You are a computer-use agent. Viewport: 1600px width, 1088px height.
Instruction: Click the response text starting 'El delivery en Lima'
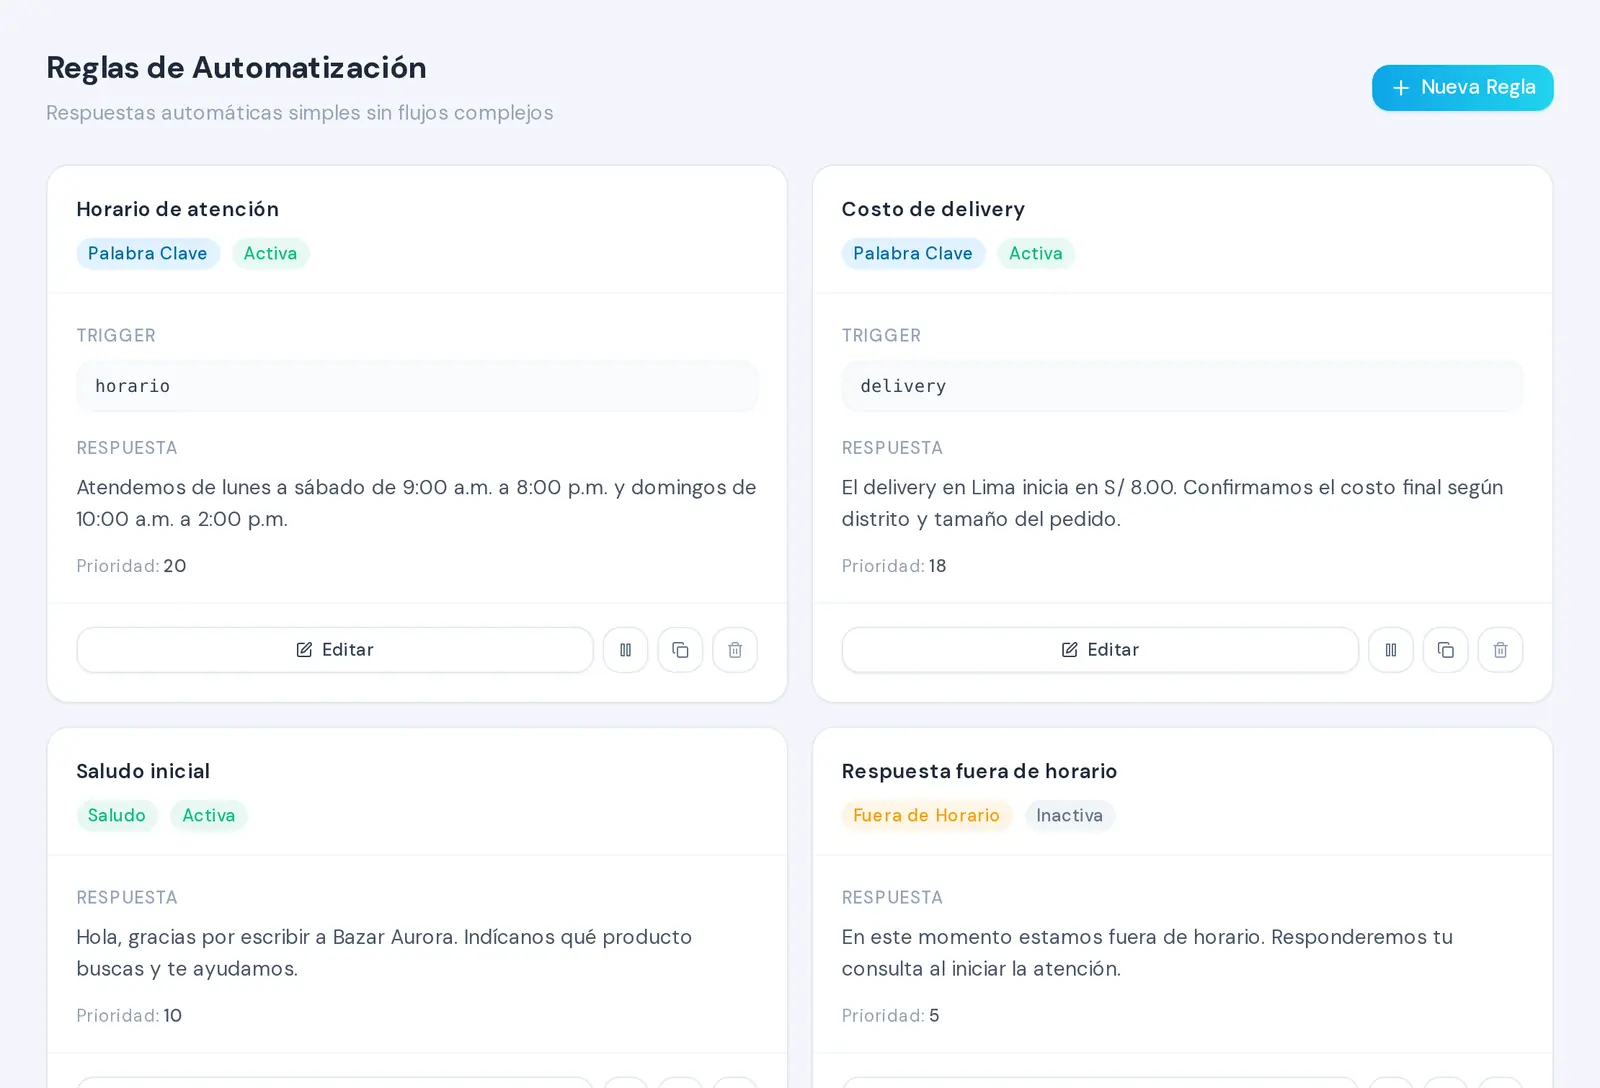pos(1172,503)
